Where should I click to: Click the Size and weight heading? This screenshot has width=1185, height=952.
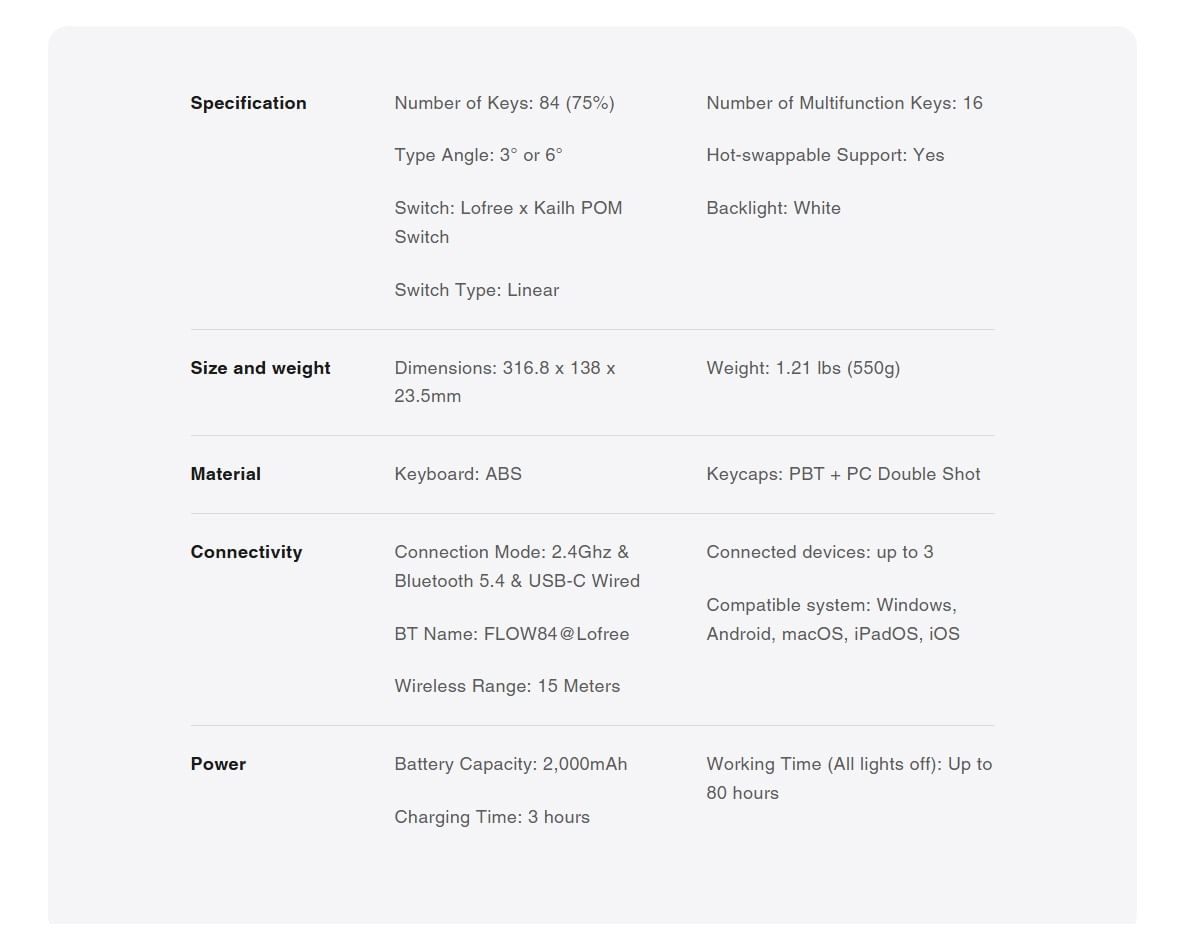pos(260,368)
